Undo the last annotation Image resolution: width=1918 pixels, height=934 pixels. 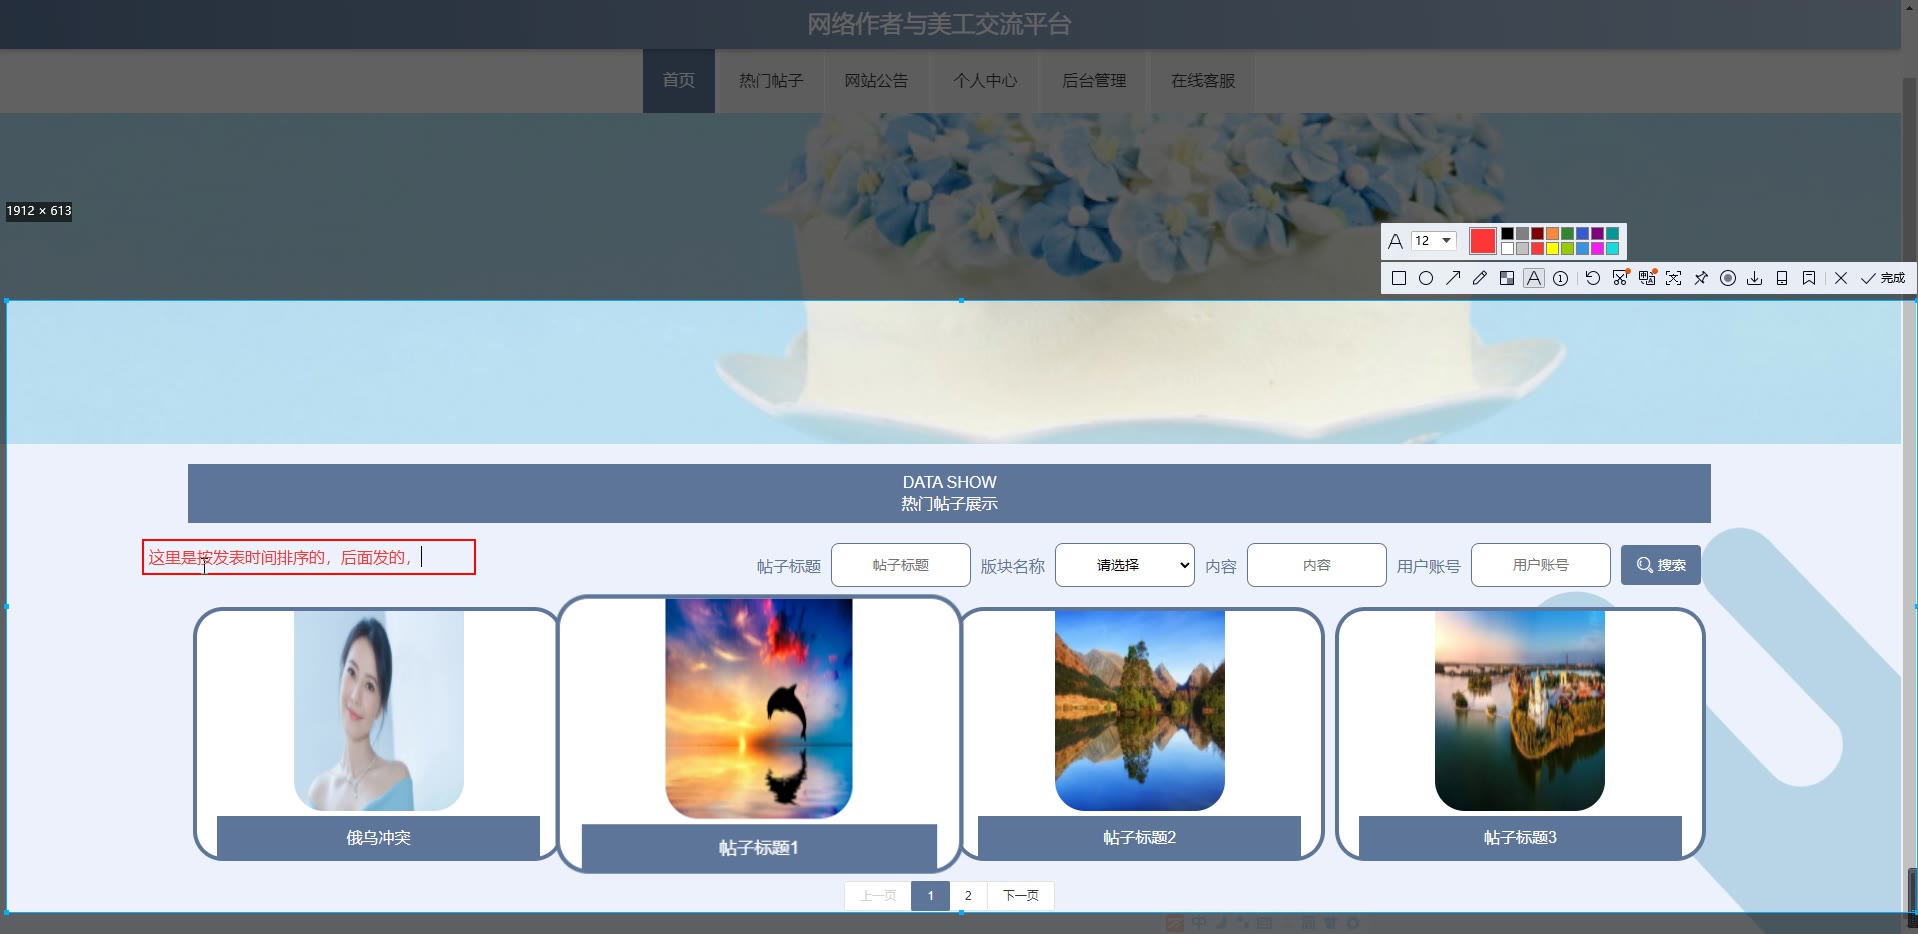[x=1593, y=278]
